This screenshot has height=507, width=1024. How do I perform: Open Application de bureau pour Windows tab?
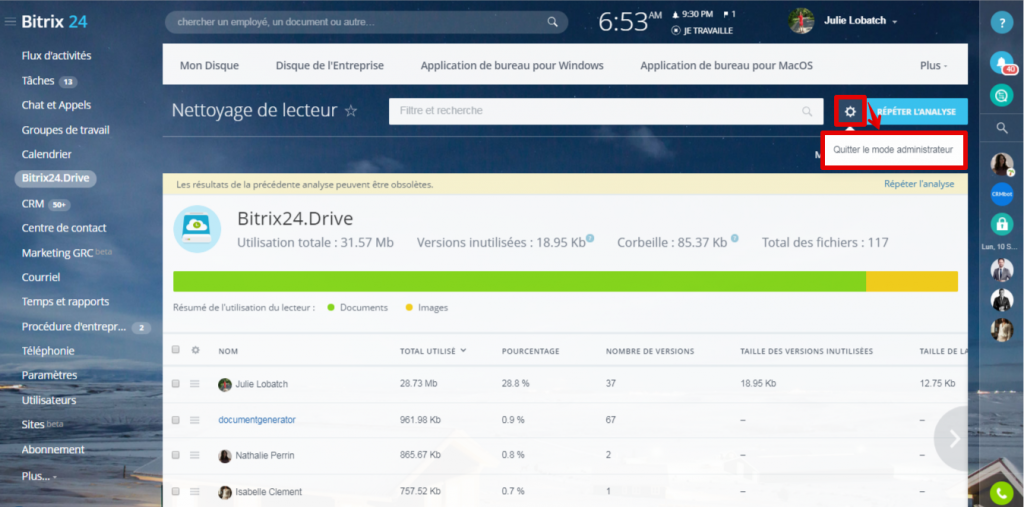[x=512, y=65]
